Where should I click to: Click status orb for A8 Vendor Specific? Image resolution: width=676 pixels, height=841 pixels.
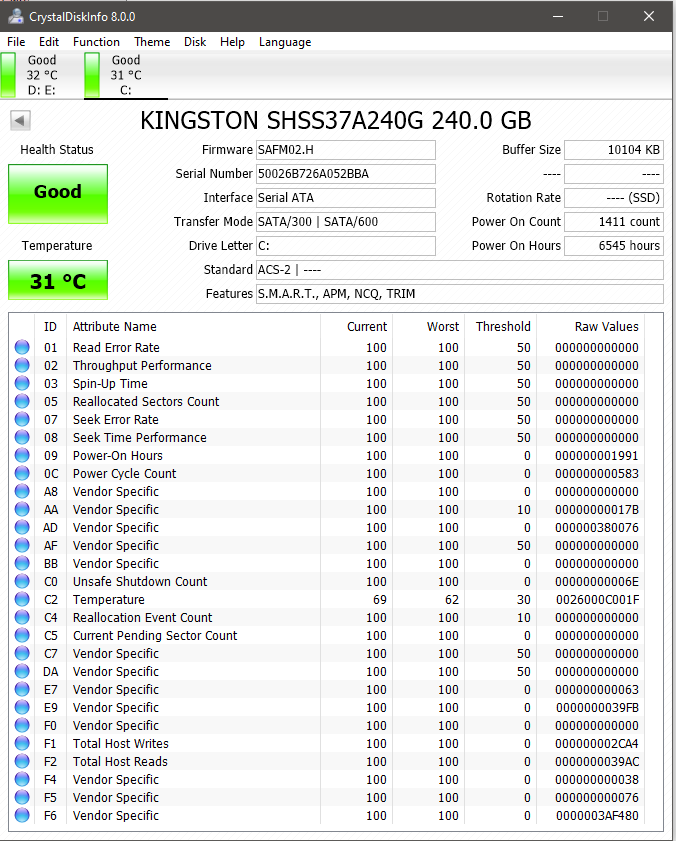click(22, 491)
